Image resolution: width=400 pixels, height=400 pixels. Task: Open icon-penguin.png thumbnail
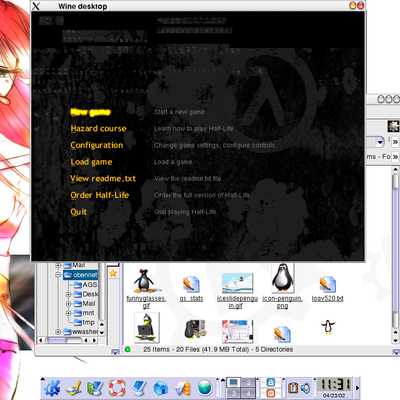pyautogui.click(x=282, y=286)
